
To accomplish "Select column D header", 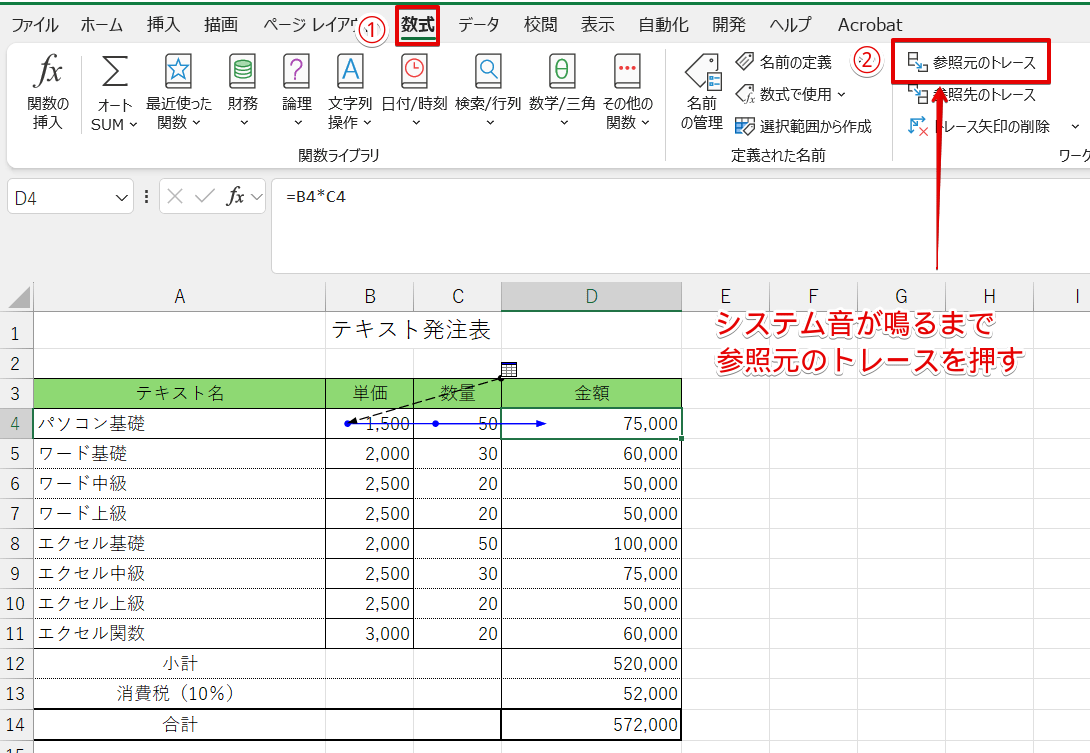I will (x=592, y=297).
